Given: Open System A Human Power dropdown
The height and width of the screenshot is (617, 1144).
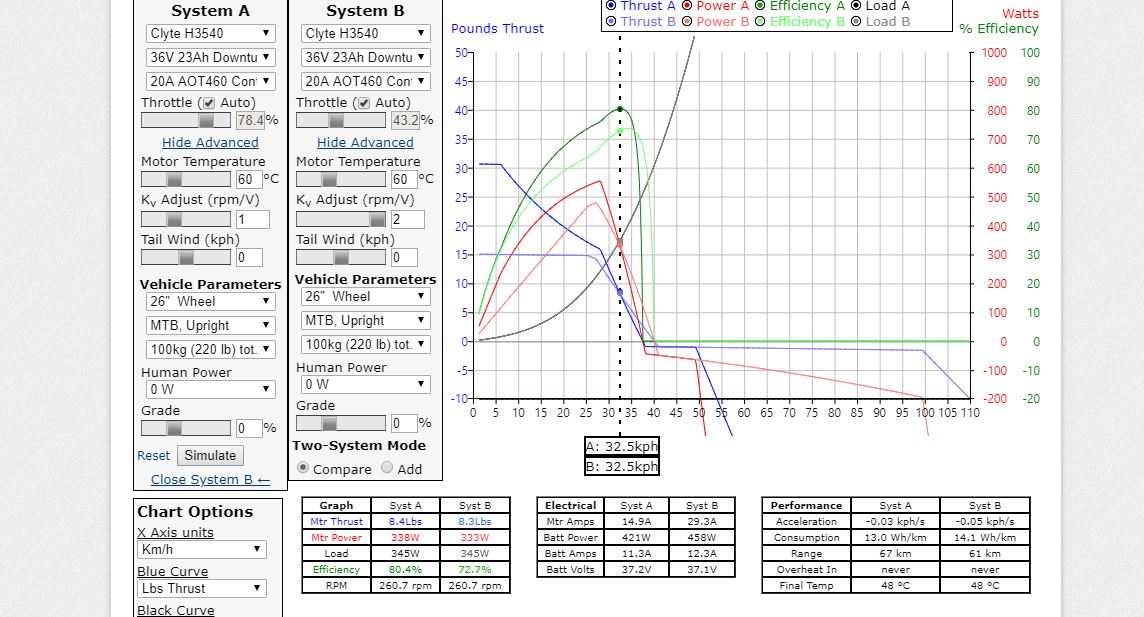Looking at the screenshot, I should click(x=210, y=389).
